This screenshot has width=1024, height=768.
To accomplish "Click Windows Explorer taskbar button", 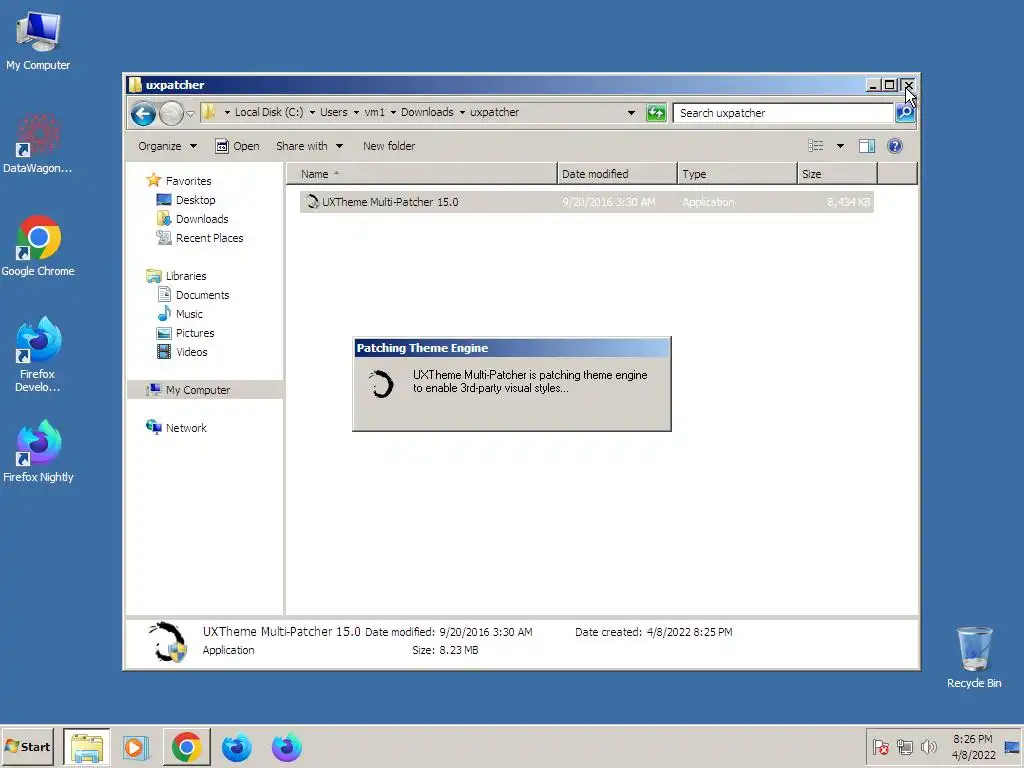I will 87,747.
